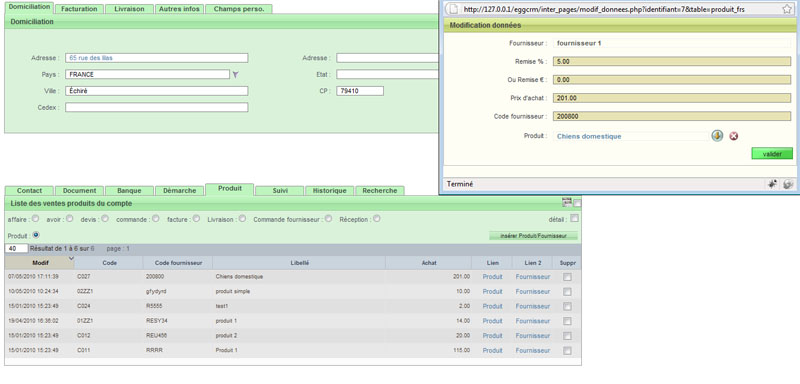Toggle sort arrow on Modif column
The image size is (800, 384).
point(71,259)
